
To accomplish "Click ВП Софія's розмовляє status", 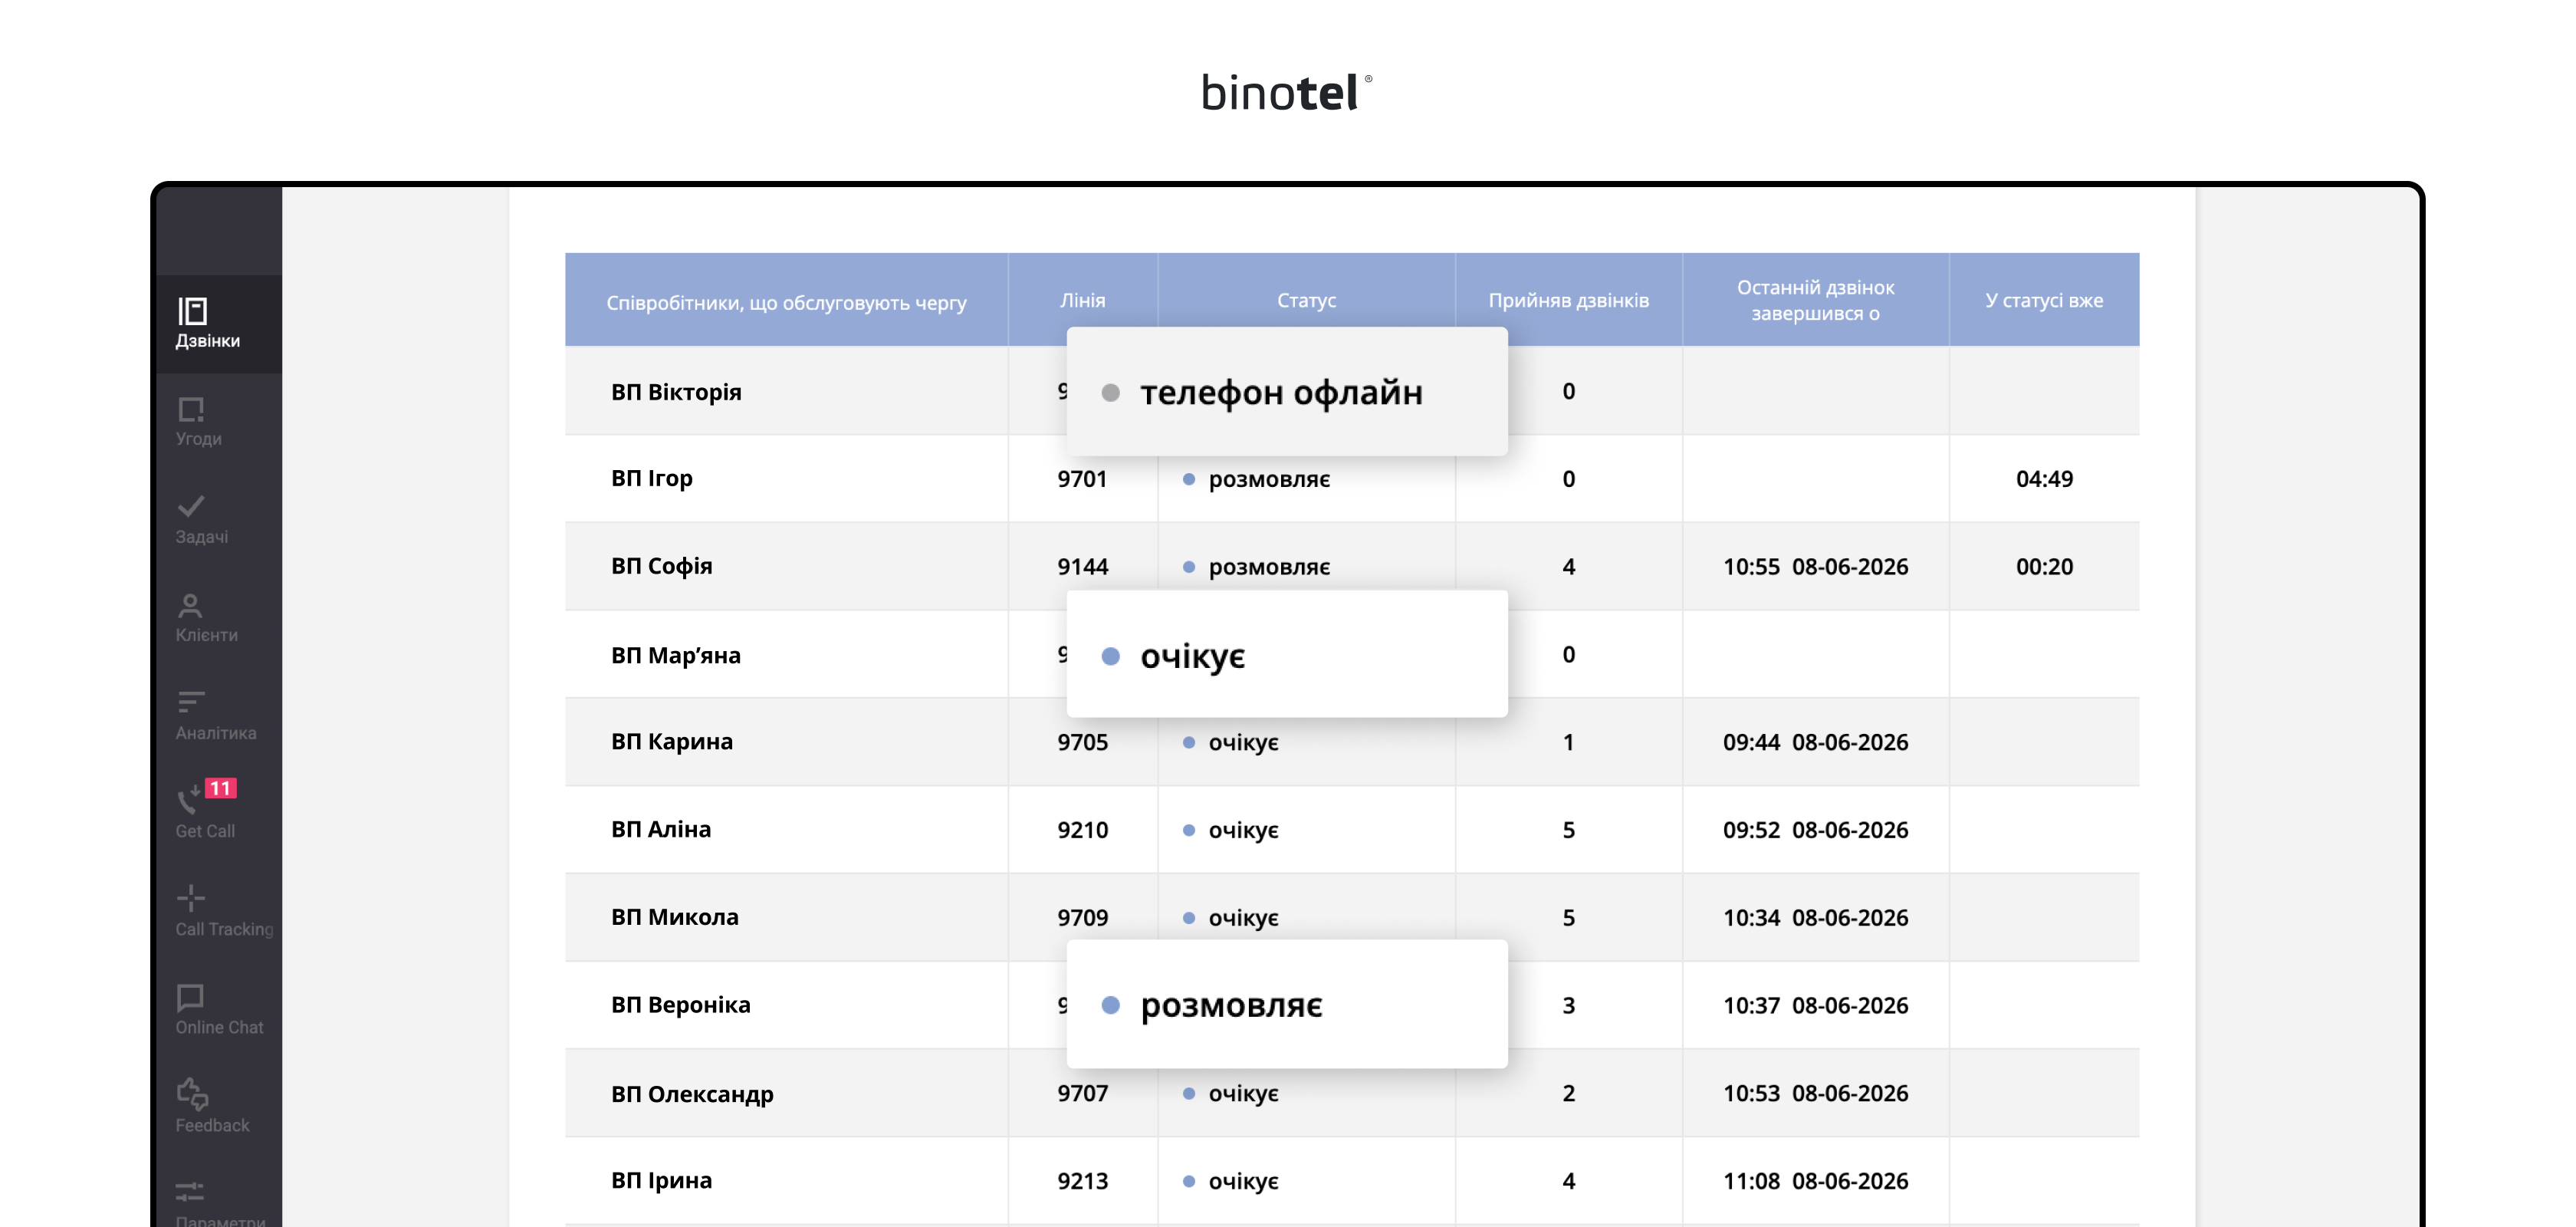I will 1256,567.
